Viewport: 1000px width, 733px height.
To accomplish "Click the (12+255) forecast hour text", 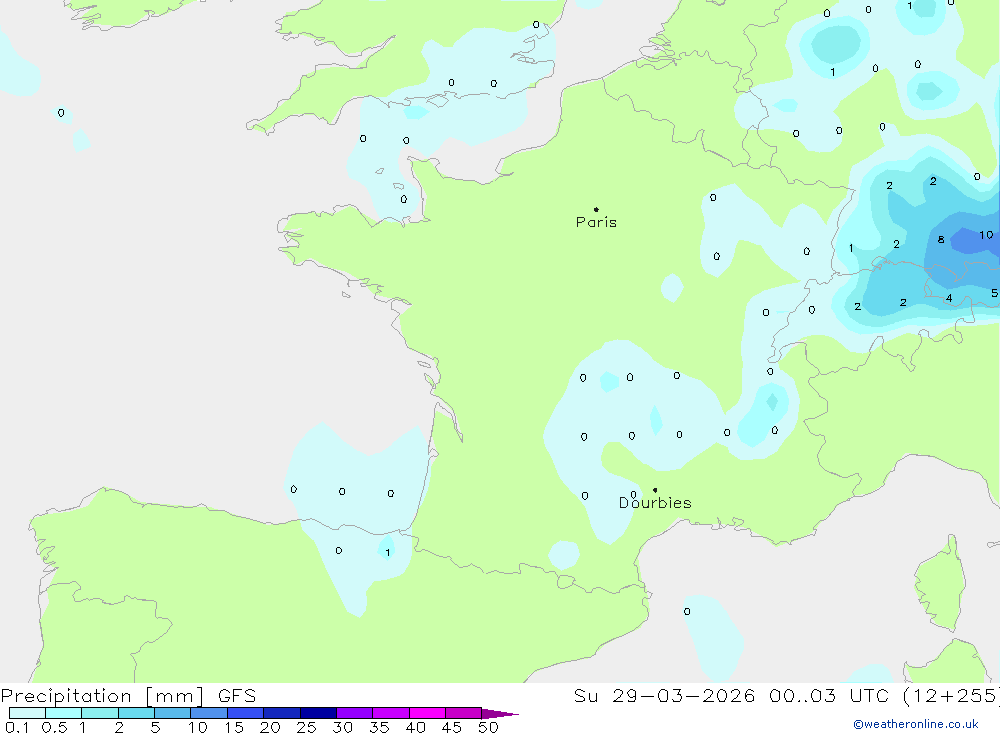I will pos(951,696).
